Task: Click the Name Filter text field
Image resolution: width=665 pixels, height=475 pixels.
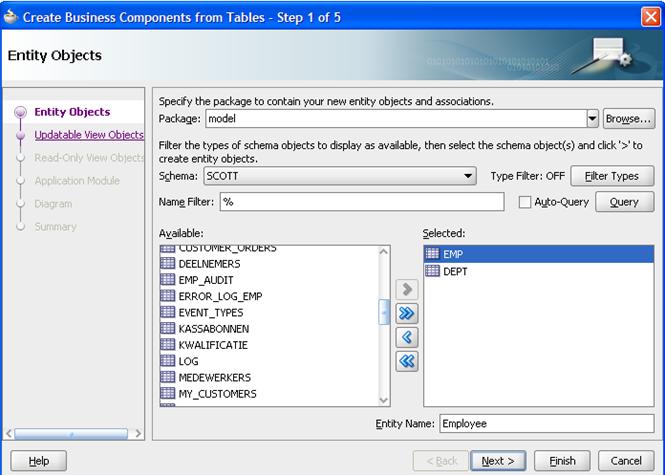Action: [361, 202]
